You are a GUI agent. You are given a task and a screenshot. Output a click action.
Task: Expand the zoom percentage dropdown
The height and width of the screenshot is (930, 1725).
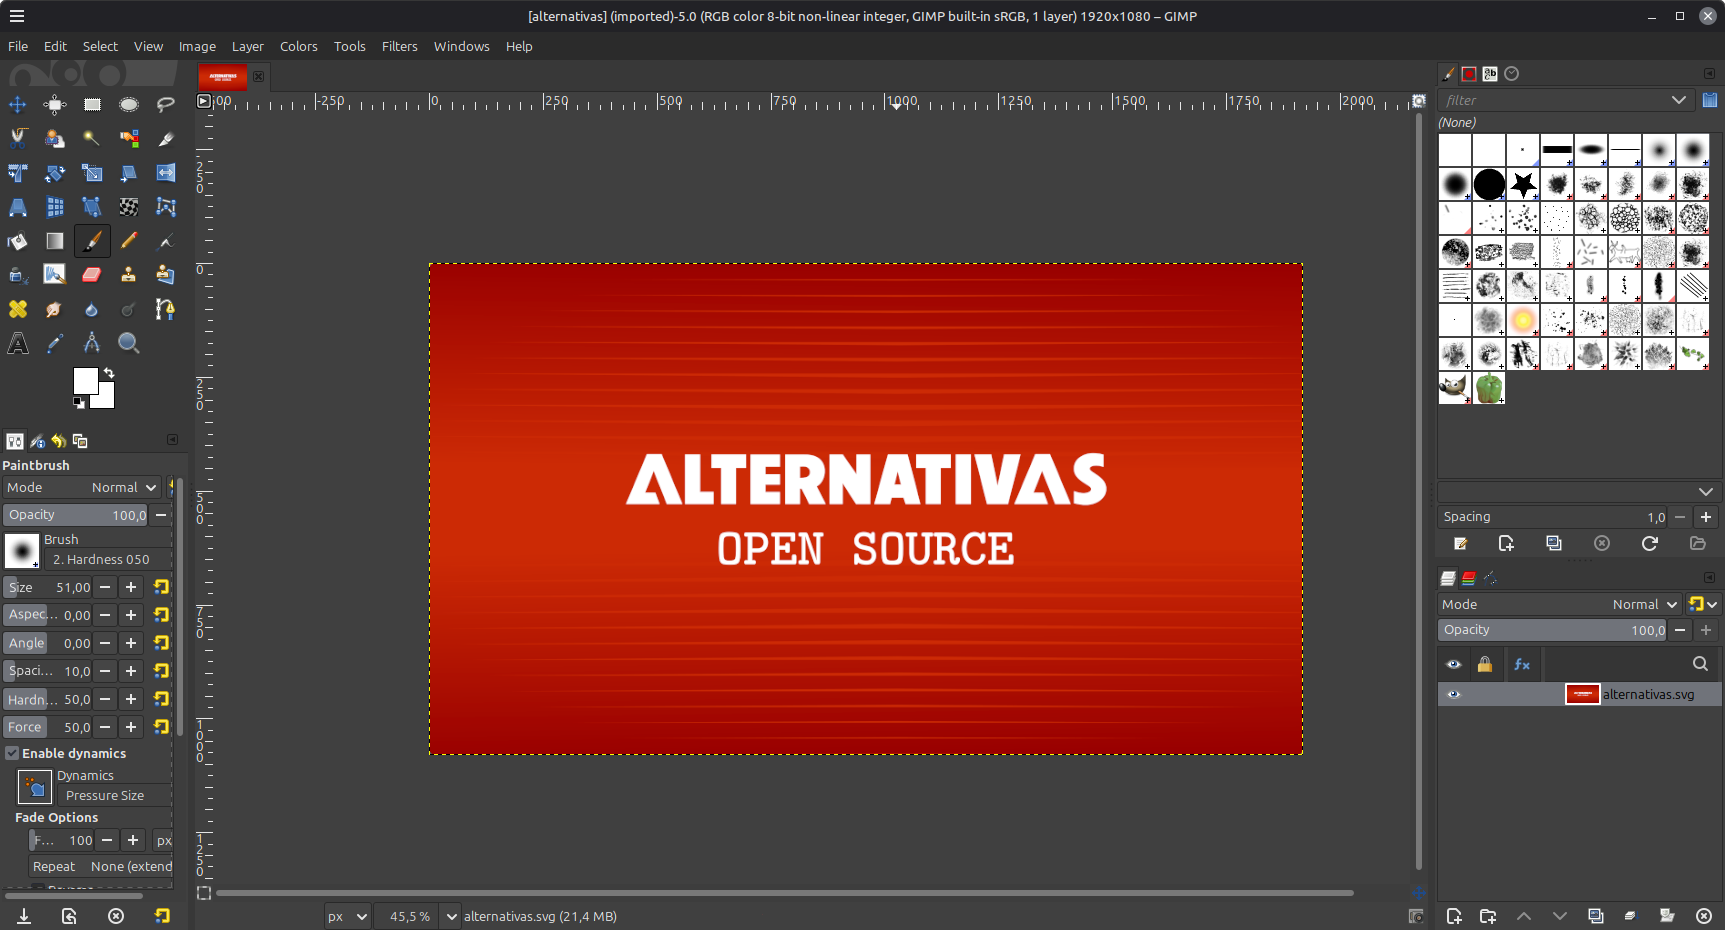[x=451, y=916]
